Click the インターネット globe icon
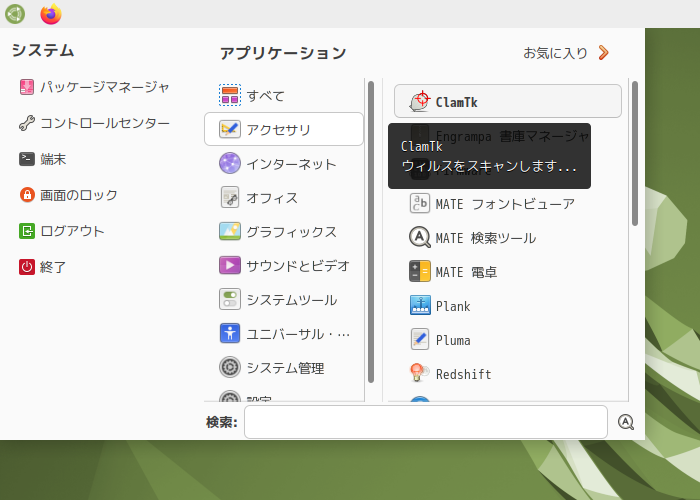 [x=230, y=163]
